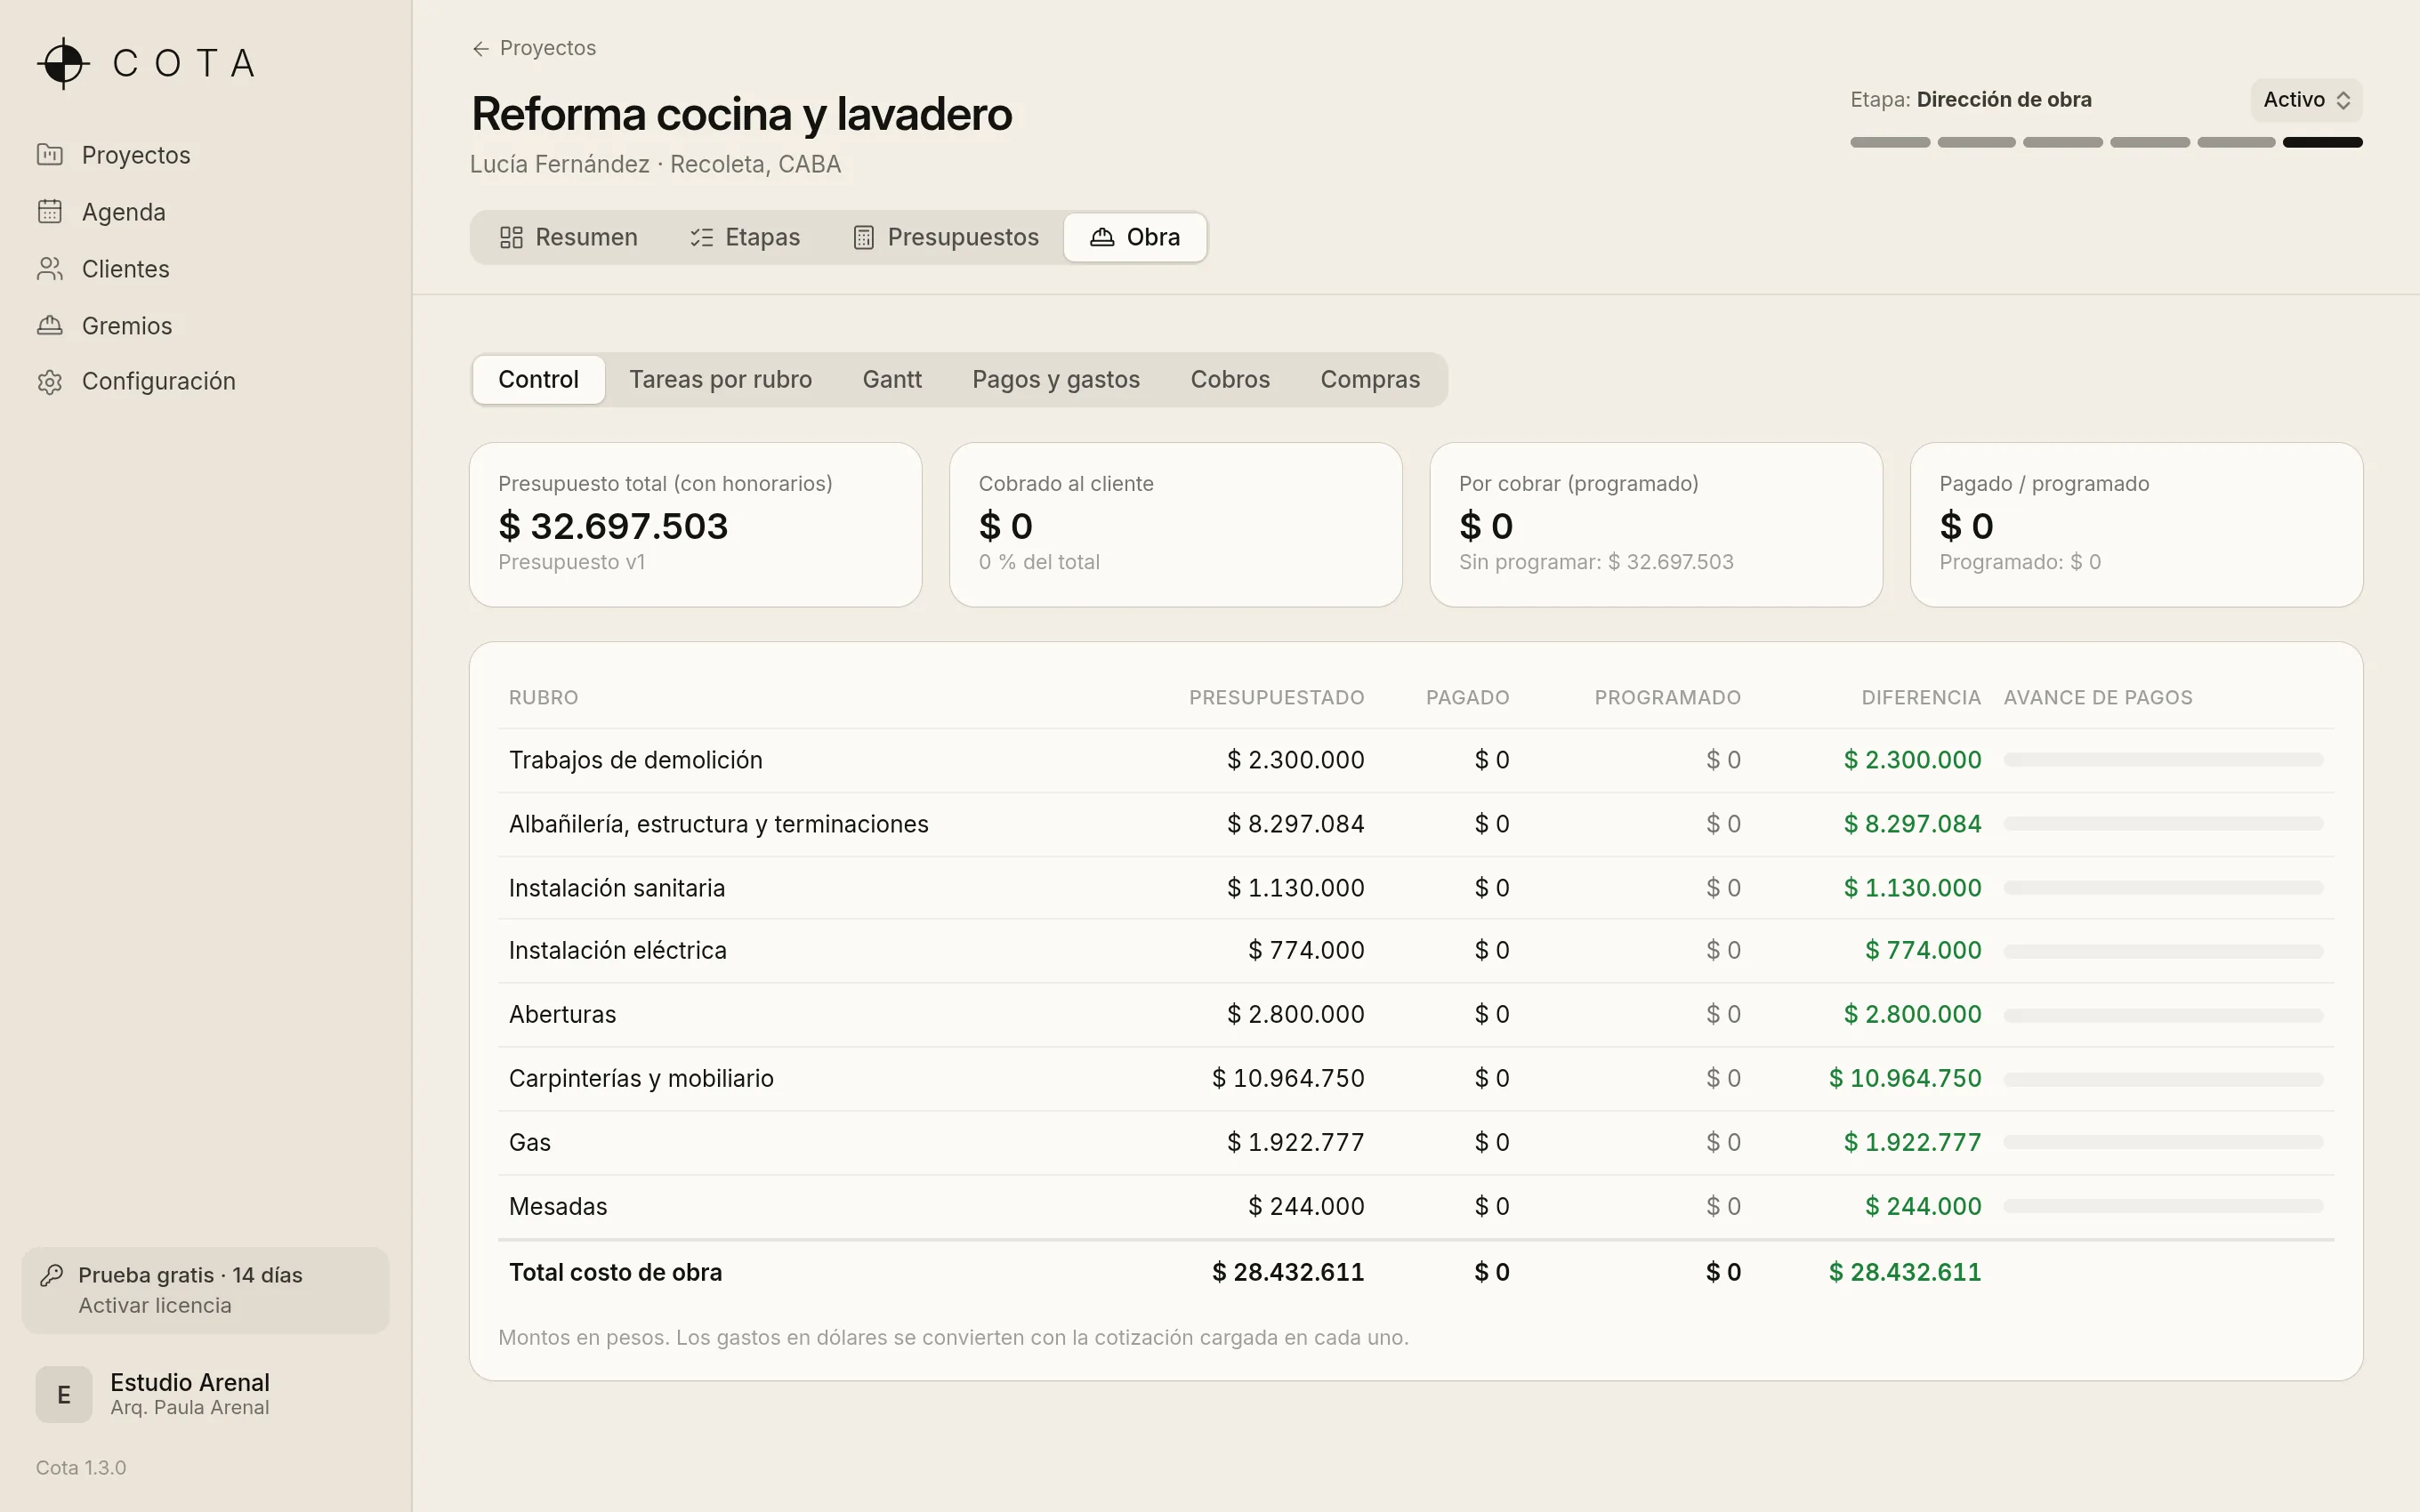Click Activar licencia link
2420x1512 pixels.
tap(155, 1305)
